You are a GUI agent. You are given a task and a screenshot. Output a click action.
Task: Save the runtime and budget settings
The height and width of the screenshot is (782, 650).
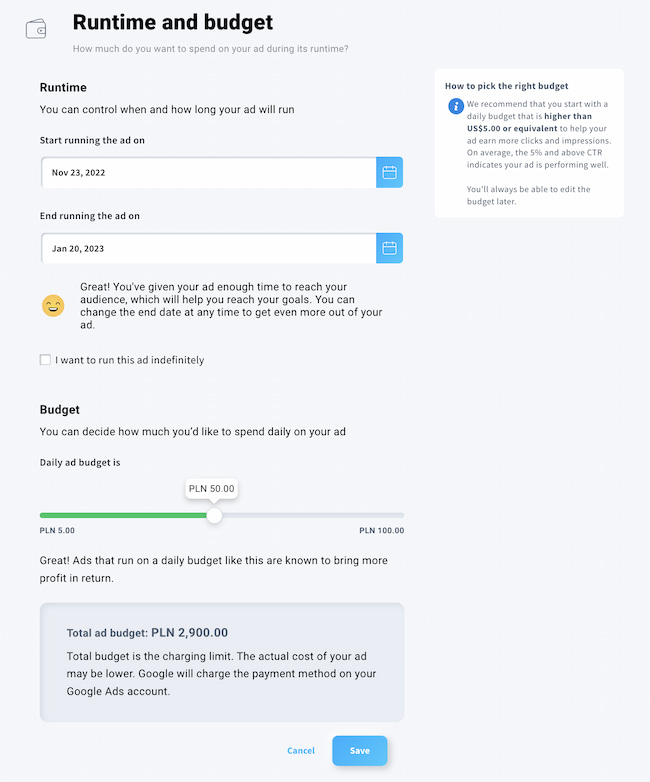coord(360,751)
